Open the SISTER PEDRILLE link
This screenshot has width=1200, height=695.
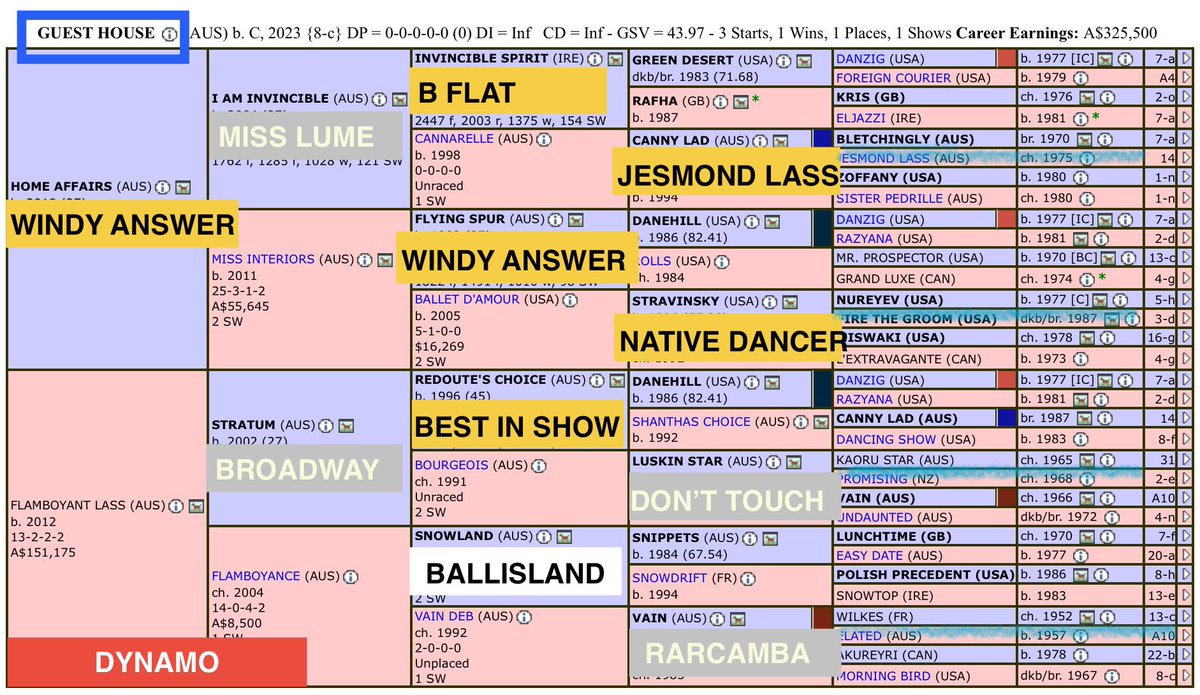click(x=889, y=198)
